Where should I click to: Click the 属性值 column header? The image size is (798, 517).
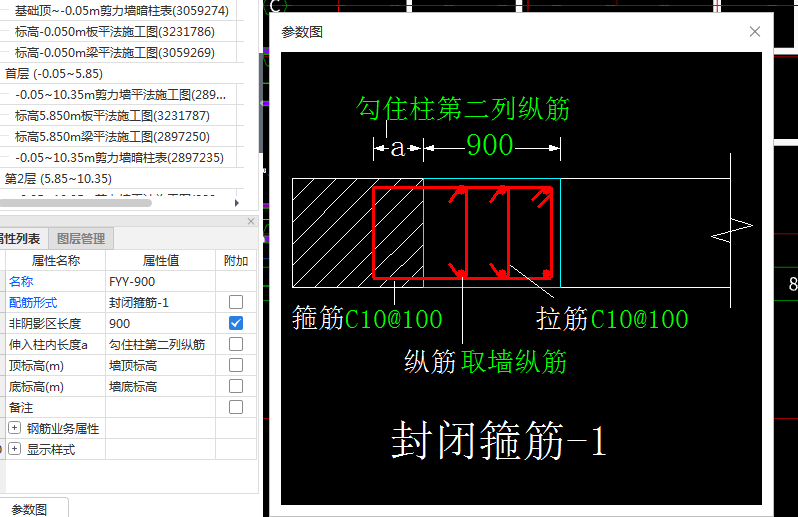160,261
